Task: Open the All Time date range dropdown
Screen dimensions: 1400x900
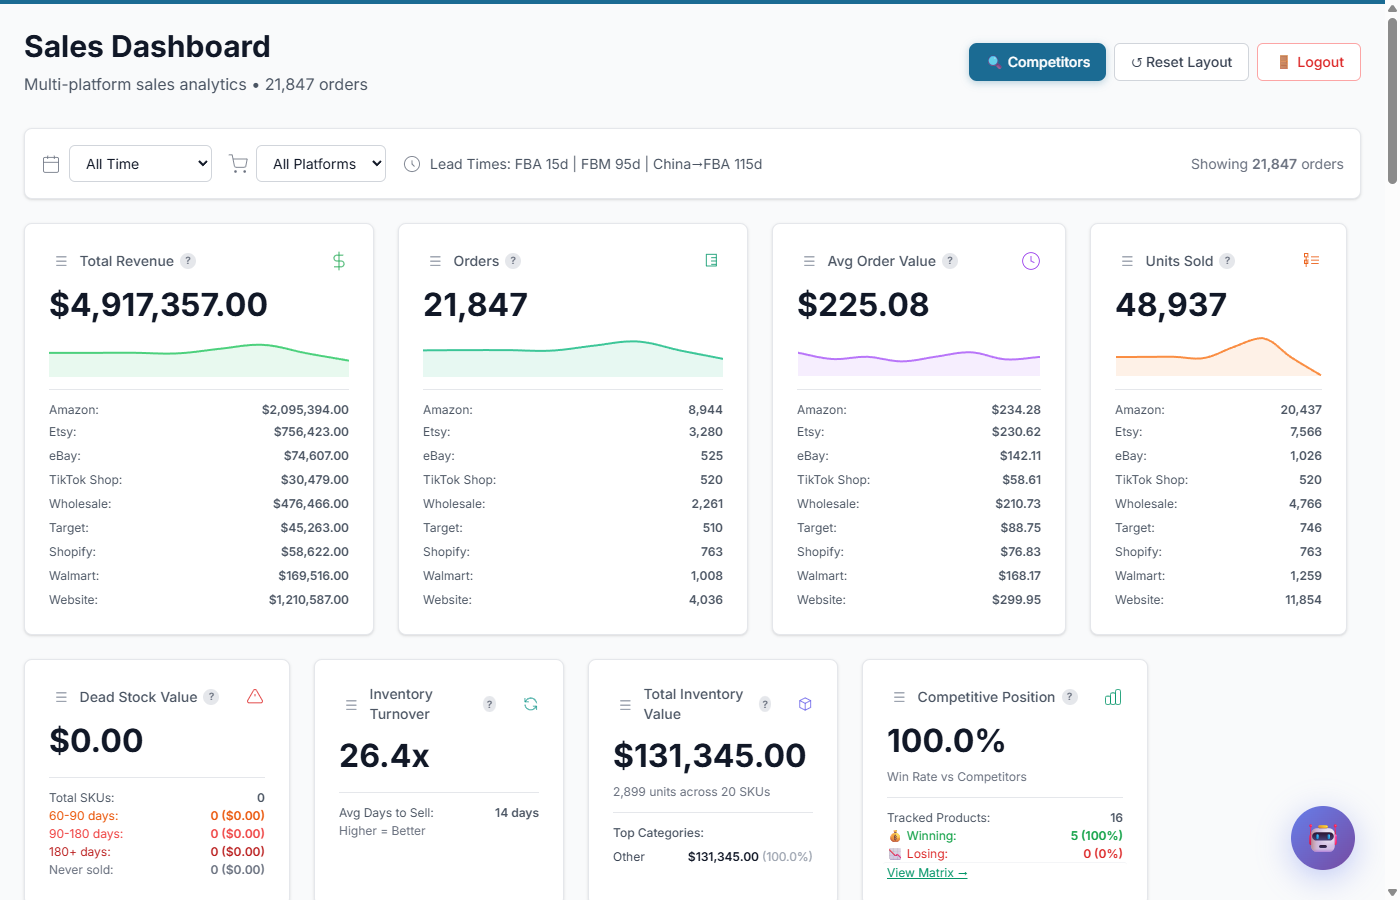Action: [140, 163]
